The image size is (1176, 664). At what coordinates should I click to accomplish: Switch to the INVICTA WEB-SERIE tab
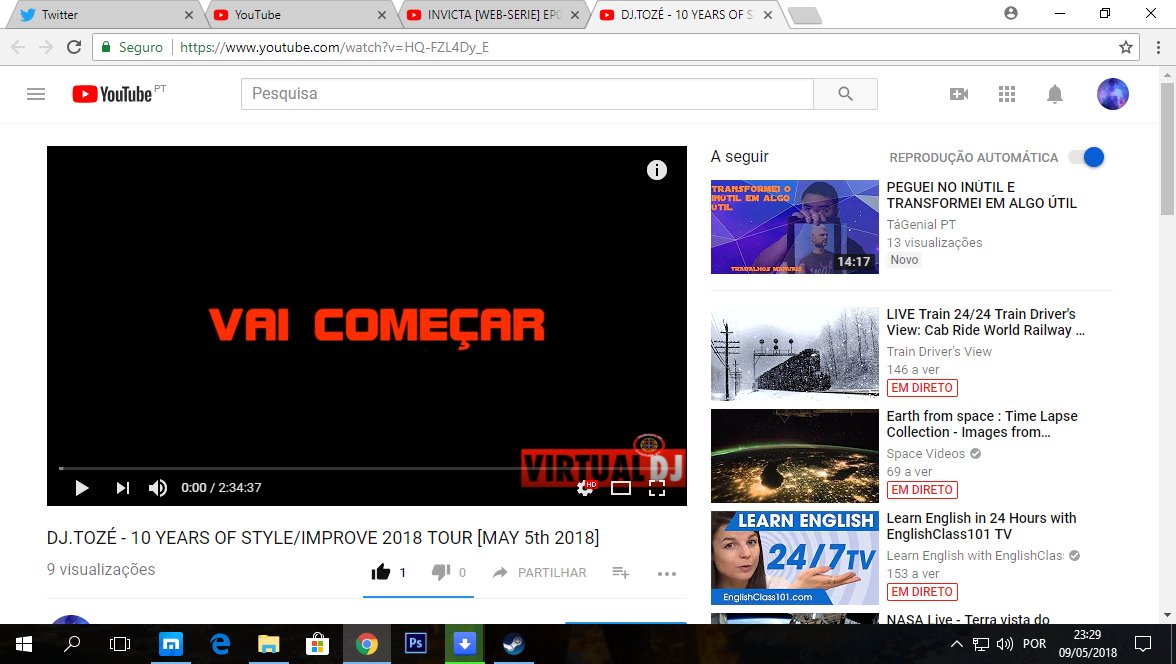click(491, 15)
